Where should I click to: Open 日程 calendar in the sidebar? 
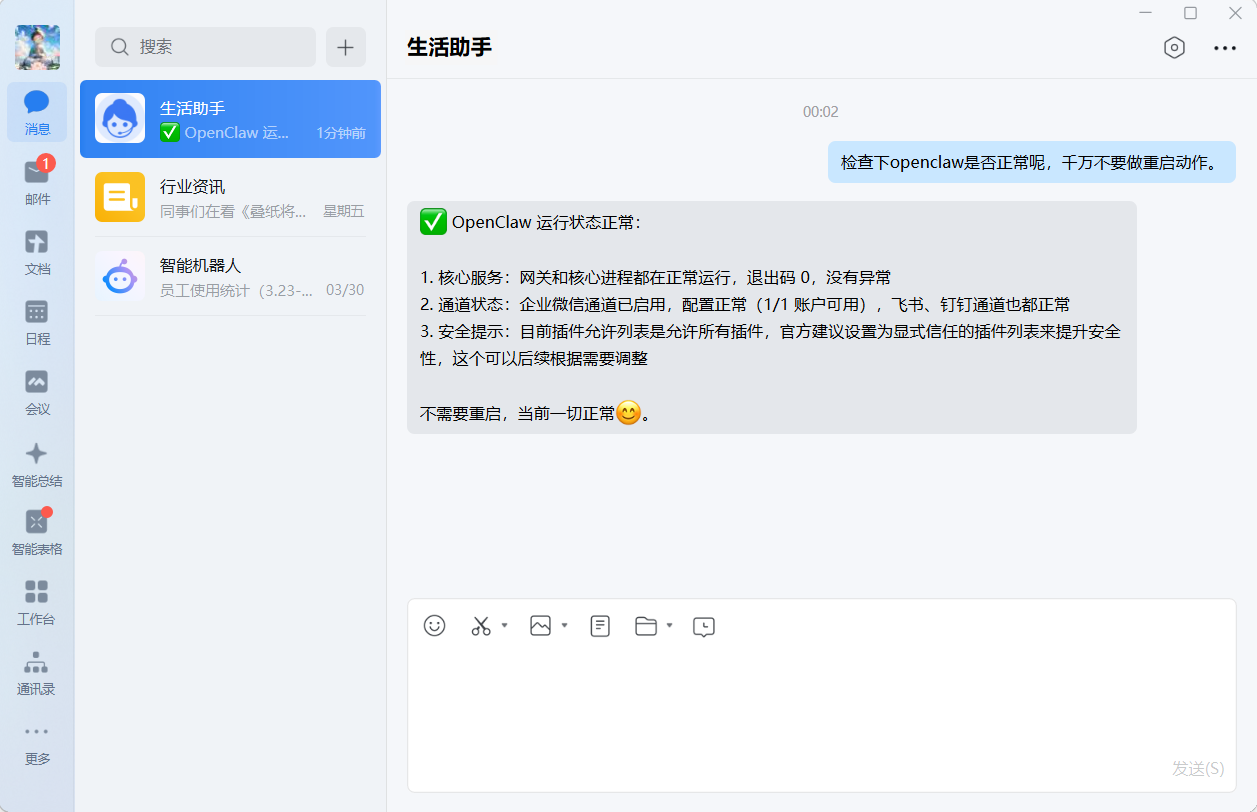pyautogui.click(x=37, y=322)
